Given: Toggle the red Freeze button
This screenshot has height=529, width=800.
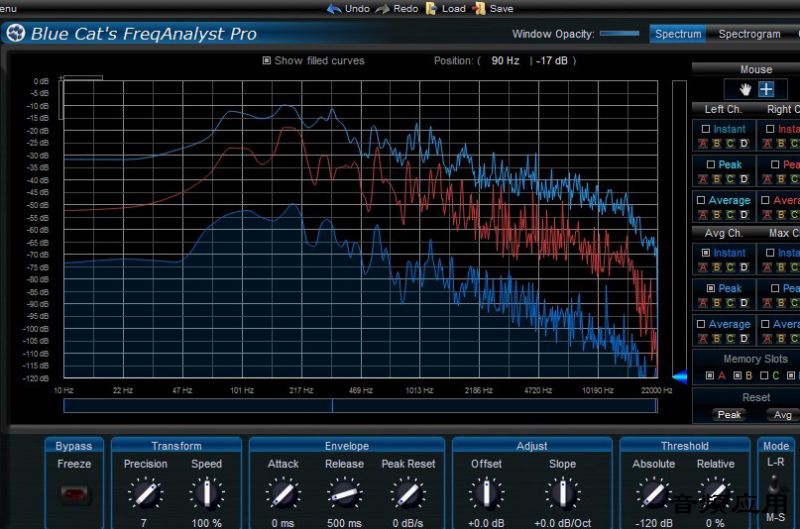Looking at the screenshot, I should click(x=74, y=494).
